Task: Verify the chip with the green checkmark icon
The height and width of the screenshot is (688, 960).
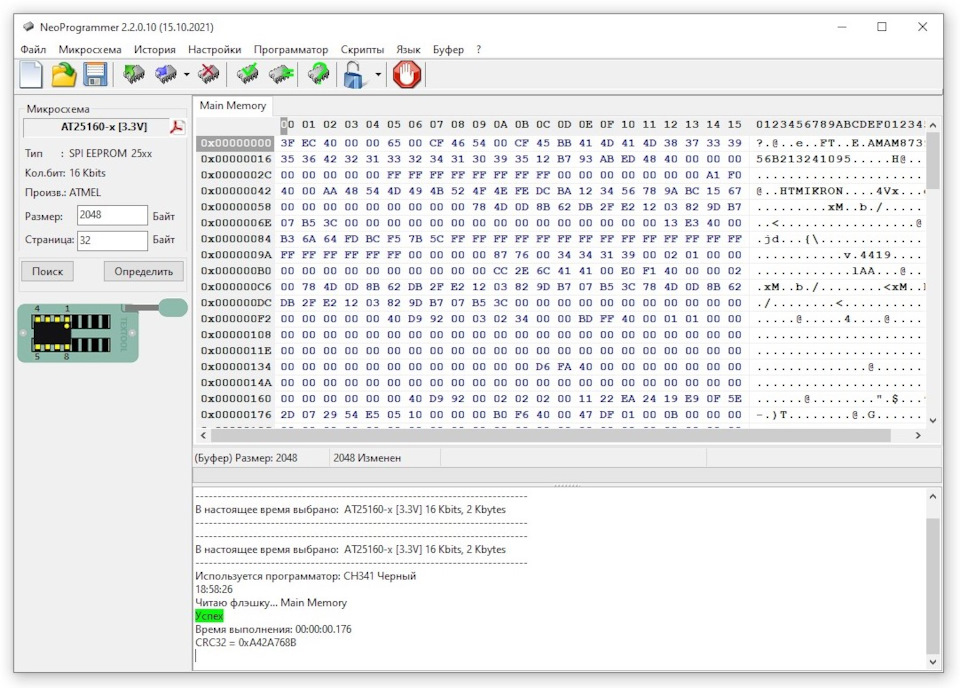Action: click(x=247, y=75)
